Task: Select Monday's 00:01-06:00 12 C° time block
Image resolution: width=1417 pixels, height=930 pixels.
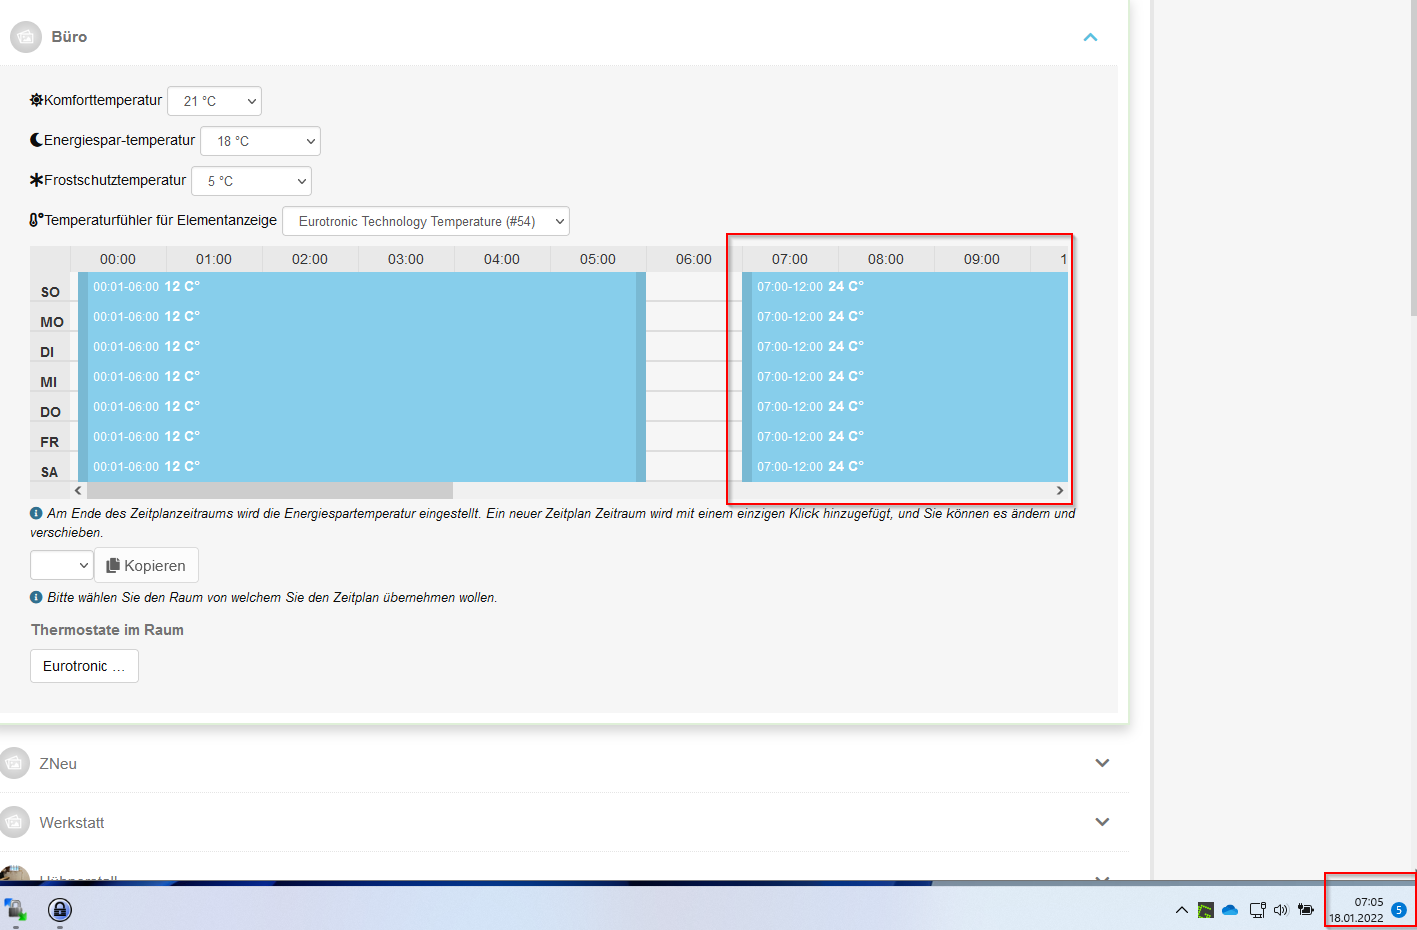Action: pos(360,316)
